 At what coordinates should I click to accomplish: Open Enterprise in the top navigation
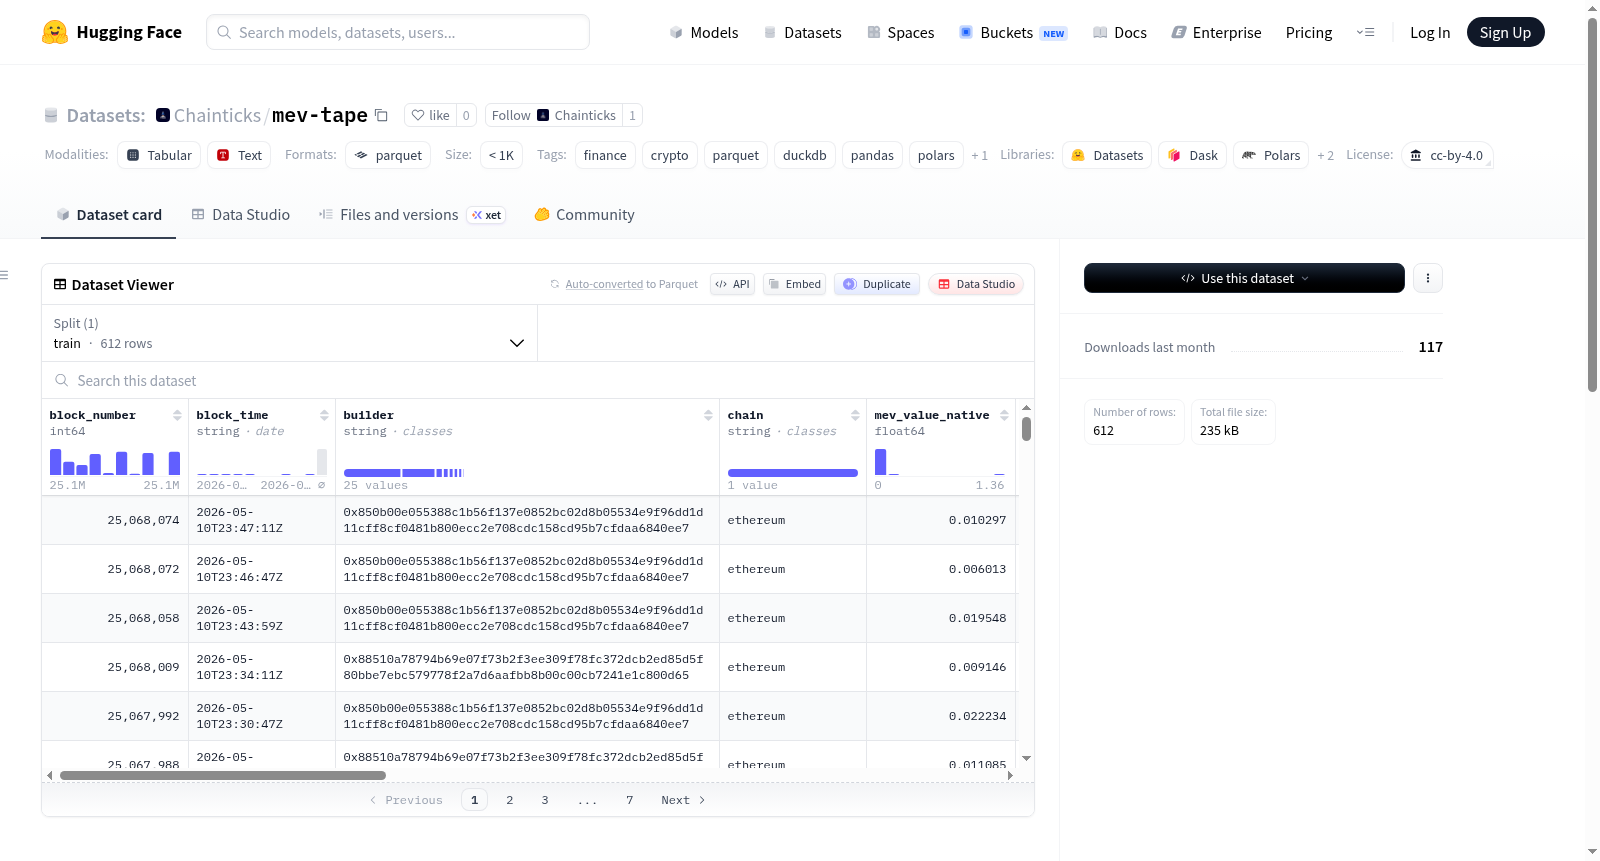1216,32
